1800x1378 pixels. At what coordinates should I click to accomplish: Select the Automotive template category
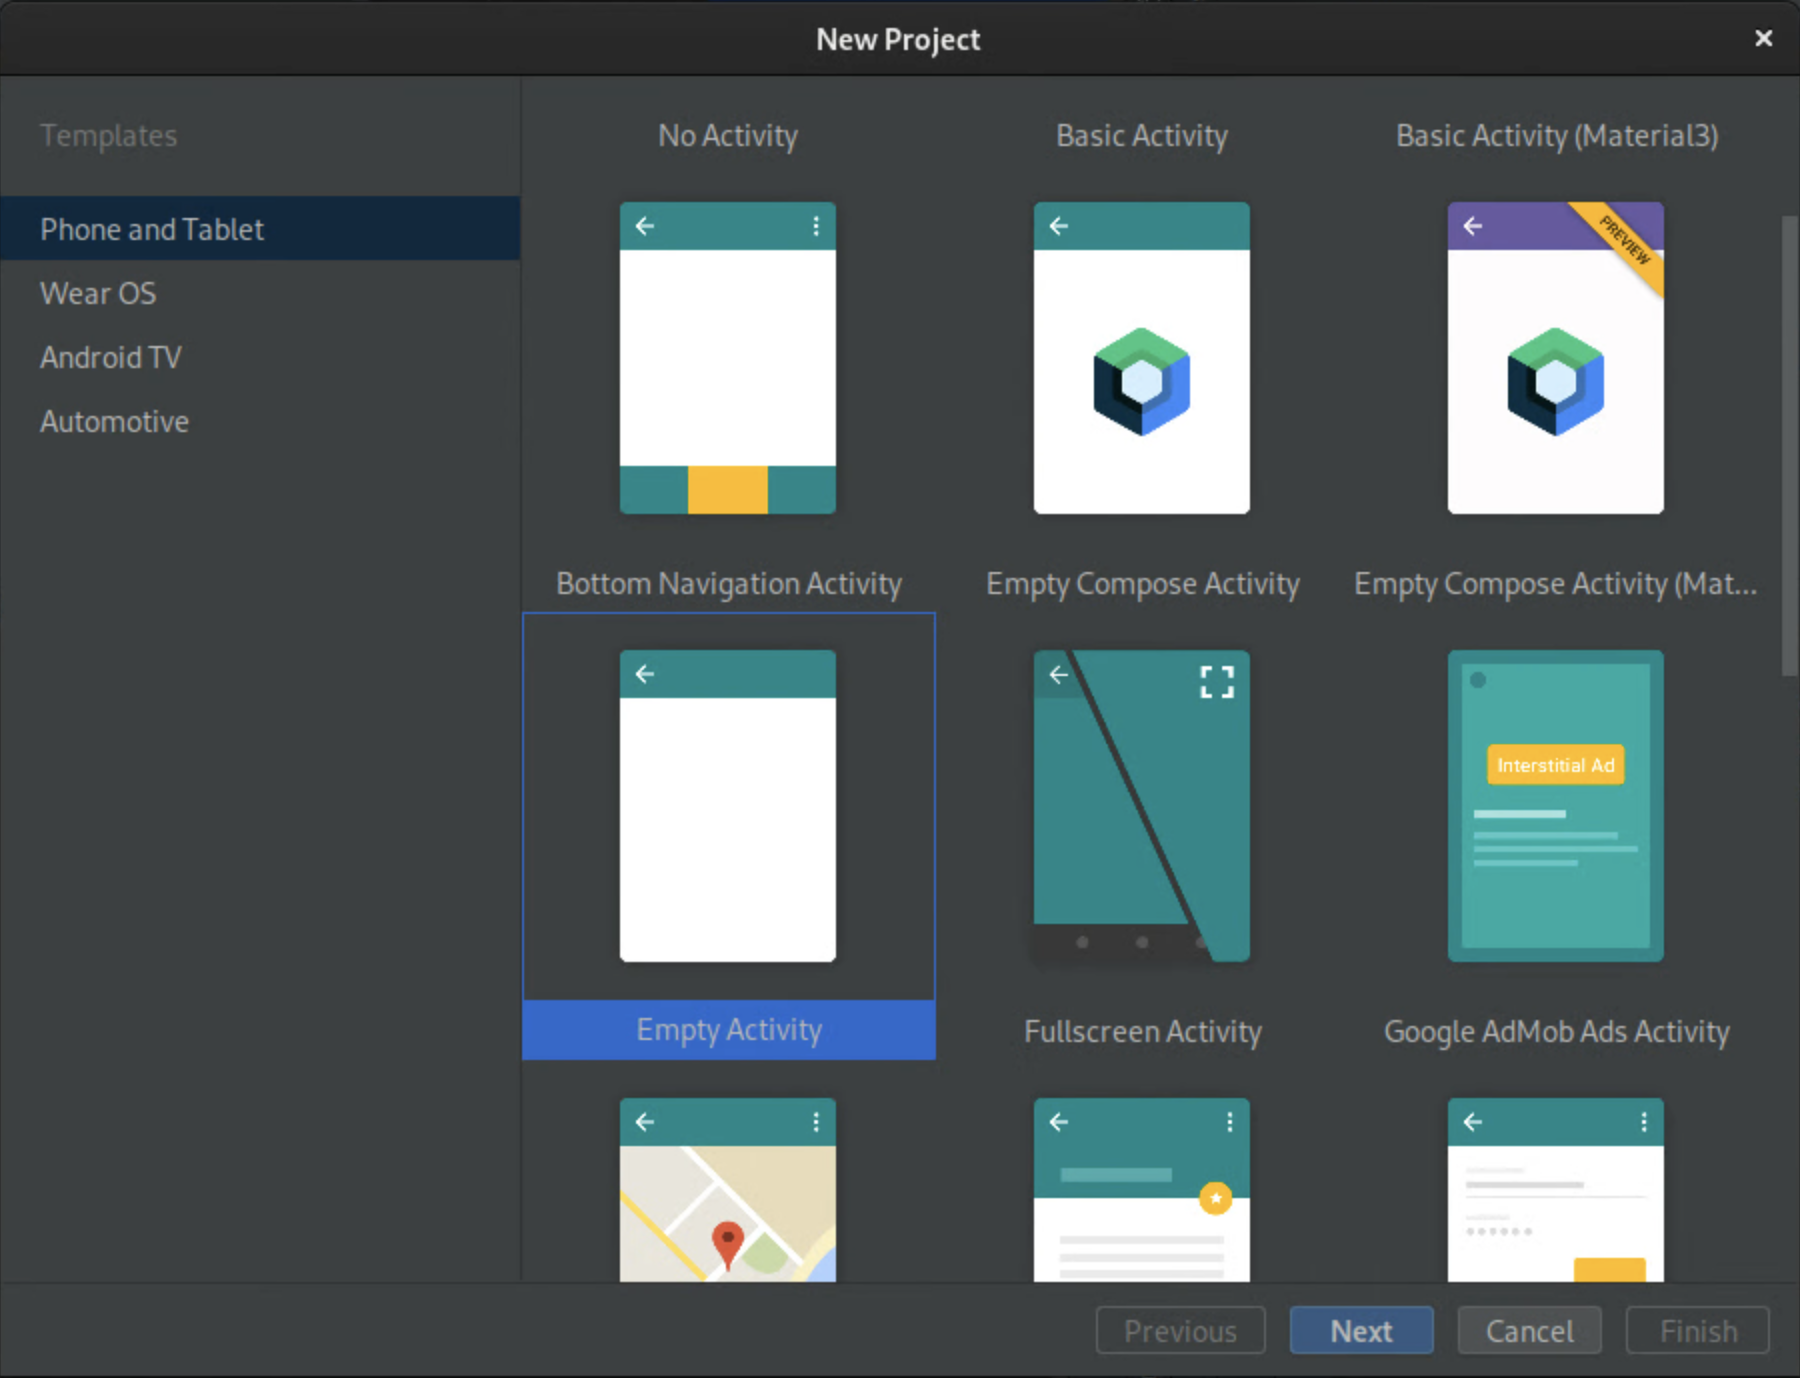(114, 421)
